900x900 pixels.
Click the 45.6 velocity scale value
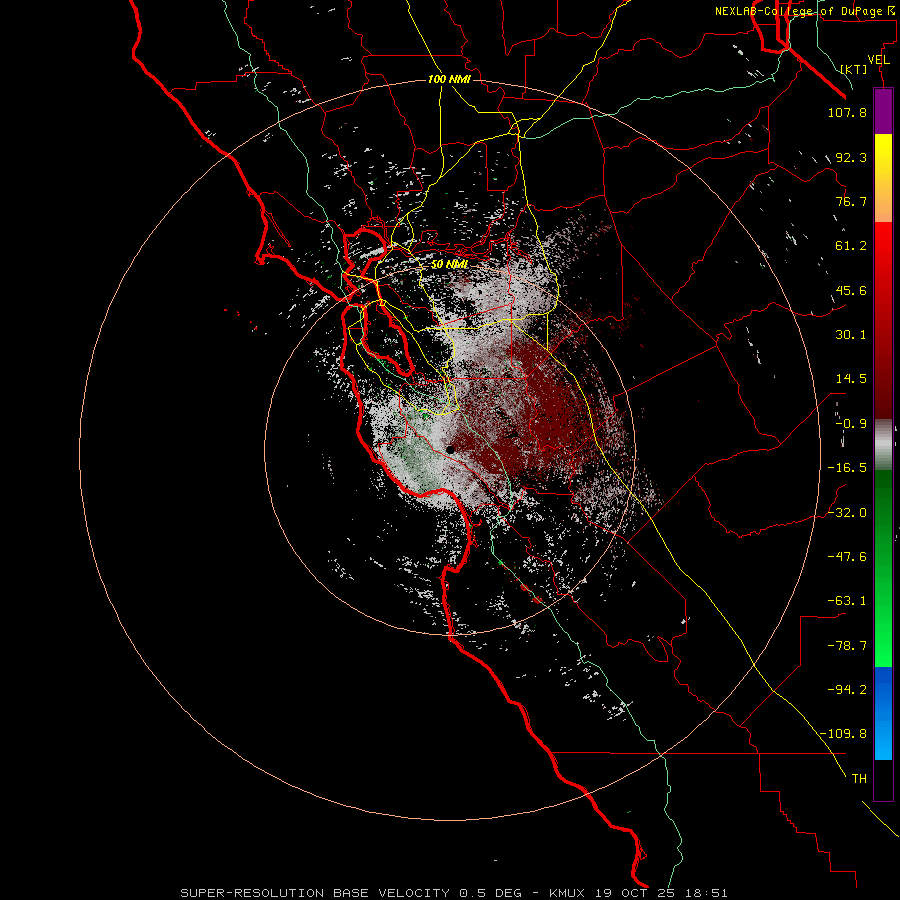coord(851,290)
